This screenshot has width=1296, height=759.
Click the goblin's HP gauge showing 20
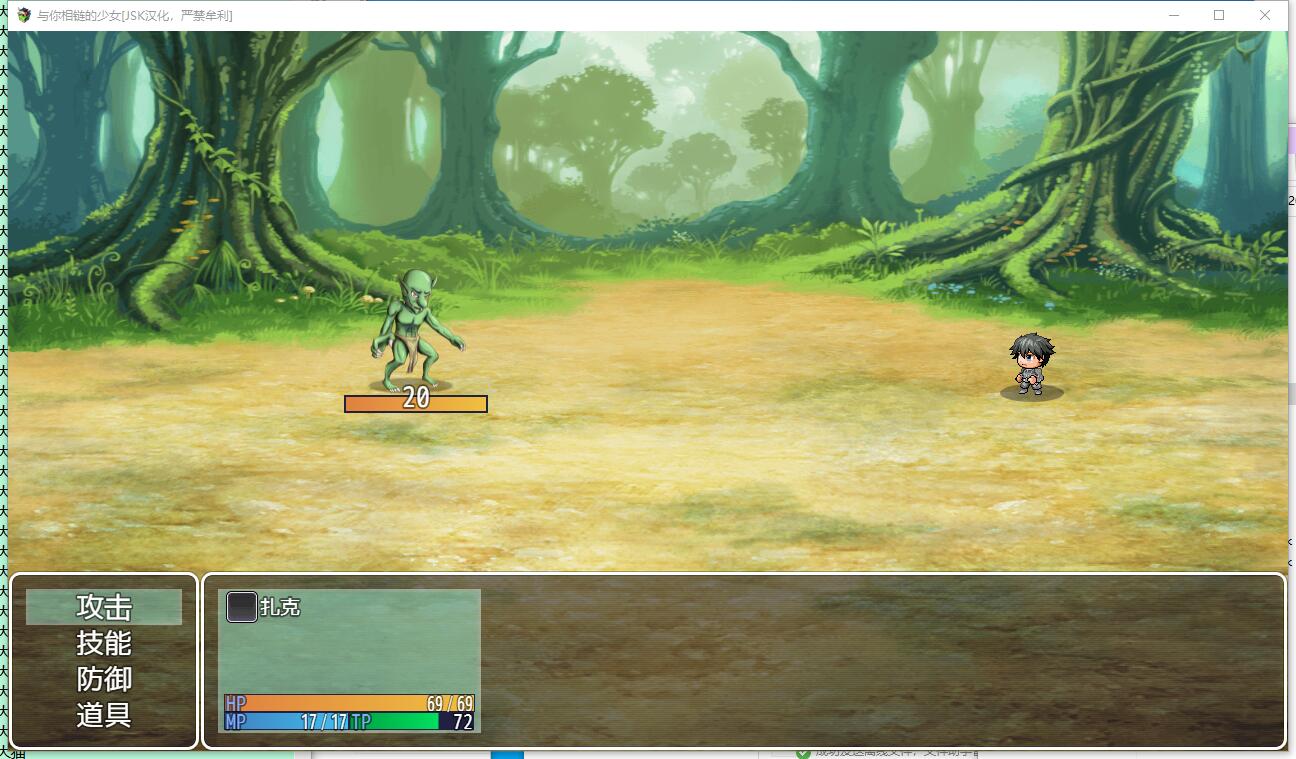[416, 403]
